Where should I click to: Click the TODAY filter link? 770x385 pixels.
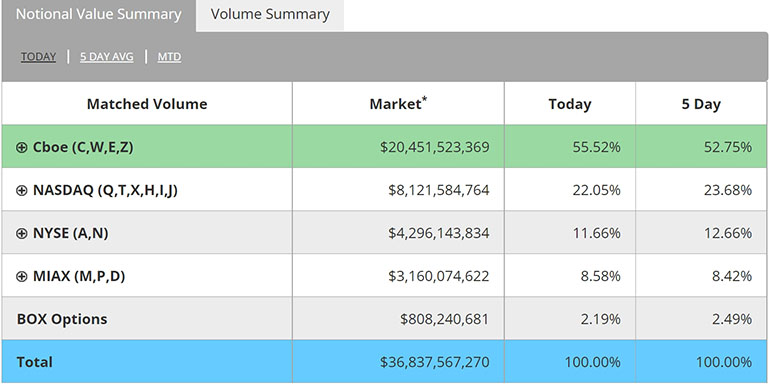38,57
